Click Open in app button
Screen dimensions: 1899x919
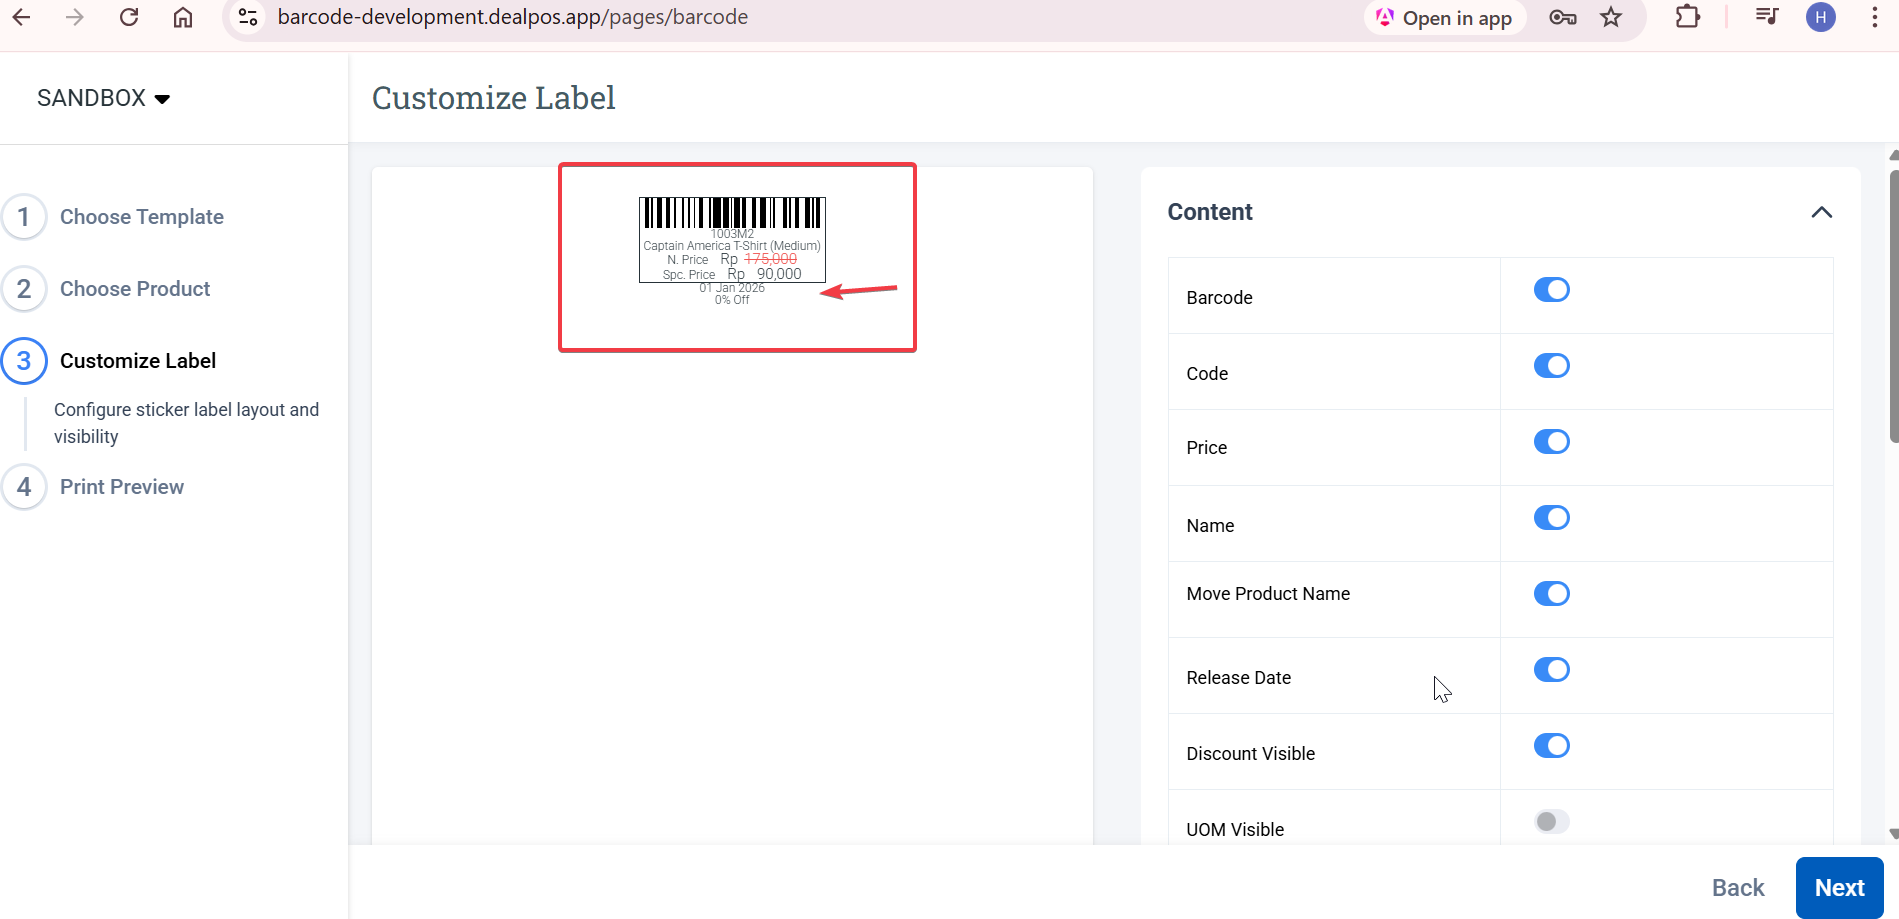click(1445, 18)
